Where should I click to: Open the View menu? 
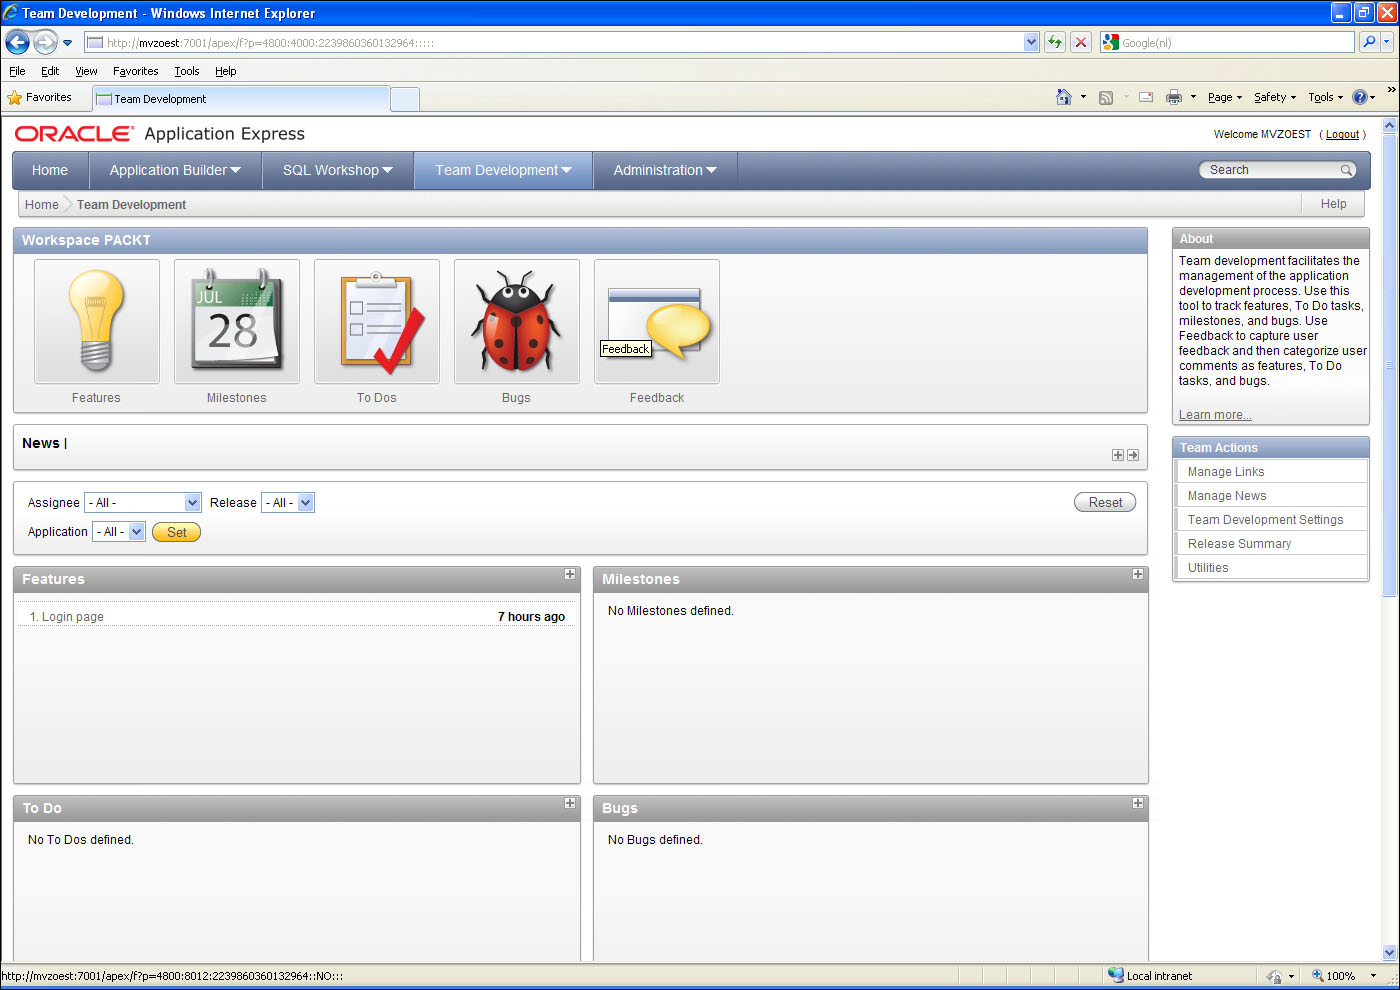coord(86,71)
